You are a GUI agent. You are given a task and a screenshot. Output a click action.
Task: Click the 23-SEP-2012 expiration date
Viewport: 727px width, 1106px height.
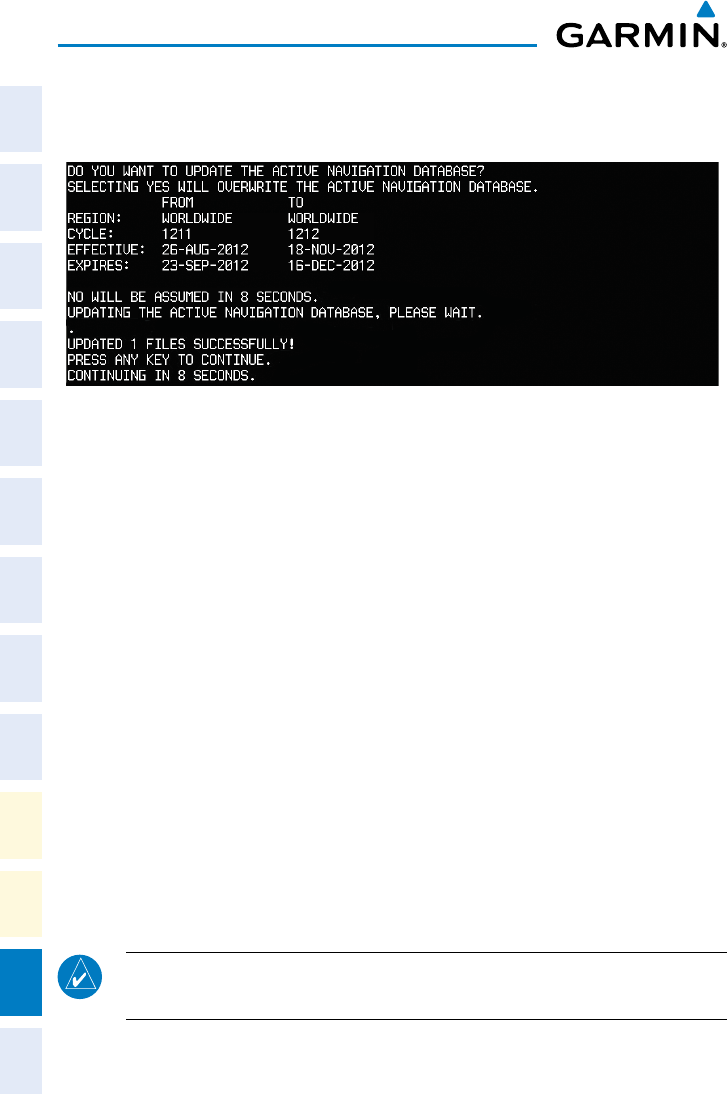205,266
